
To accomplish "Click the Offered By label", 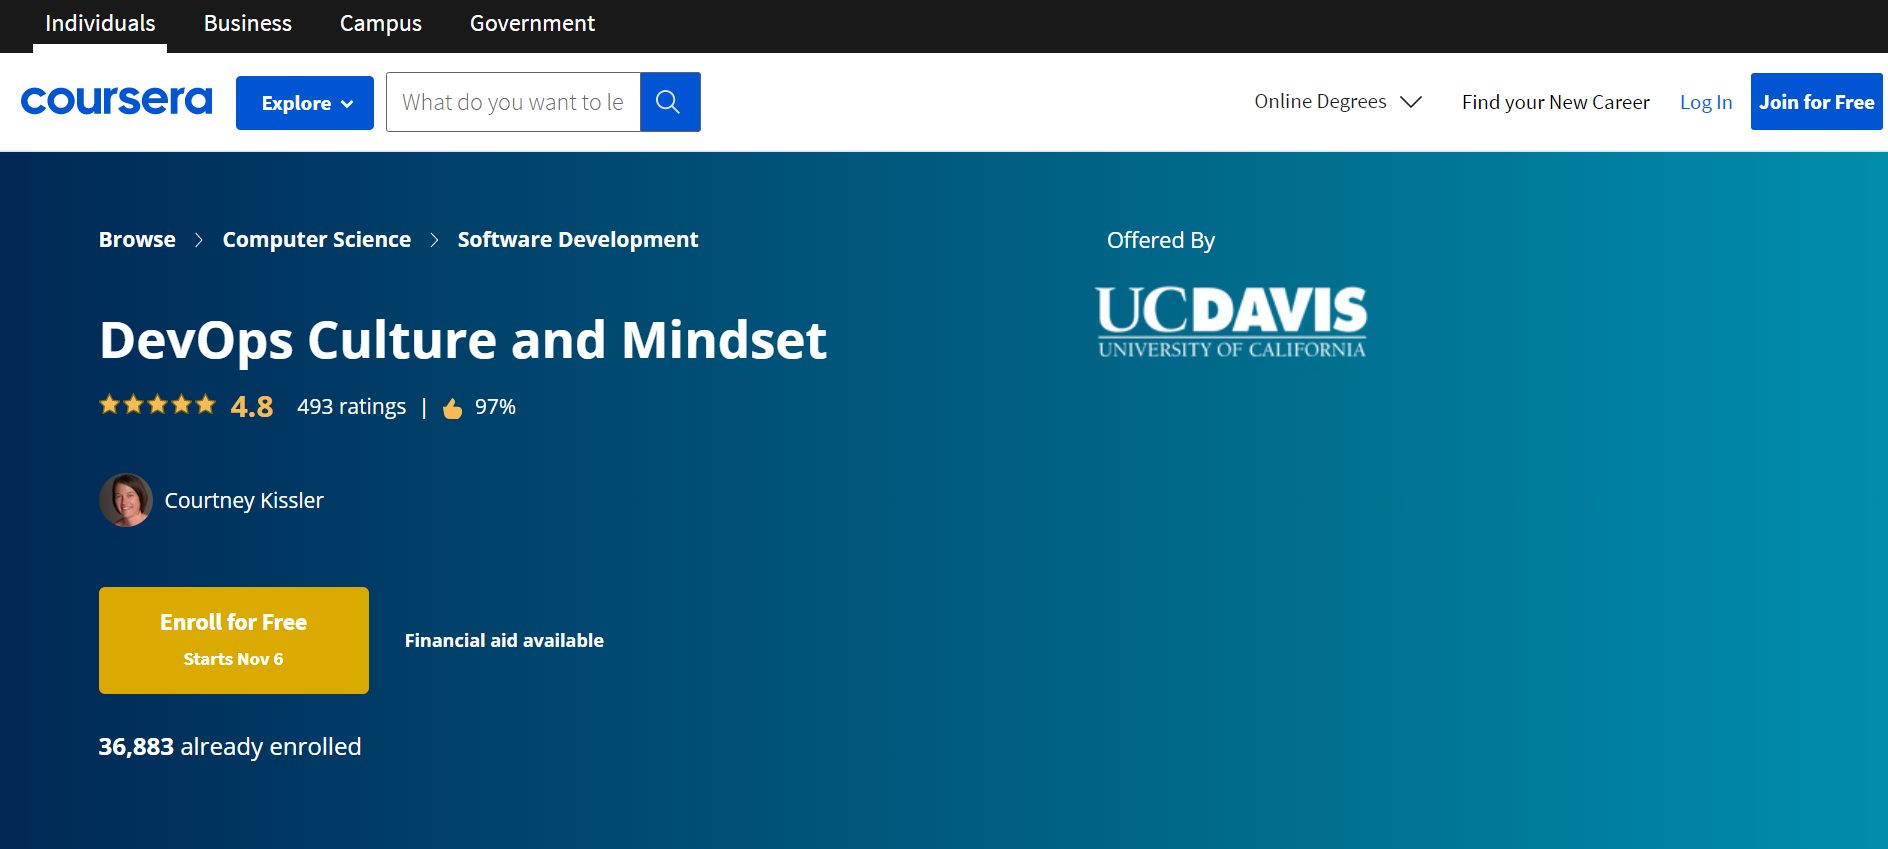I will coord(1161,241).
